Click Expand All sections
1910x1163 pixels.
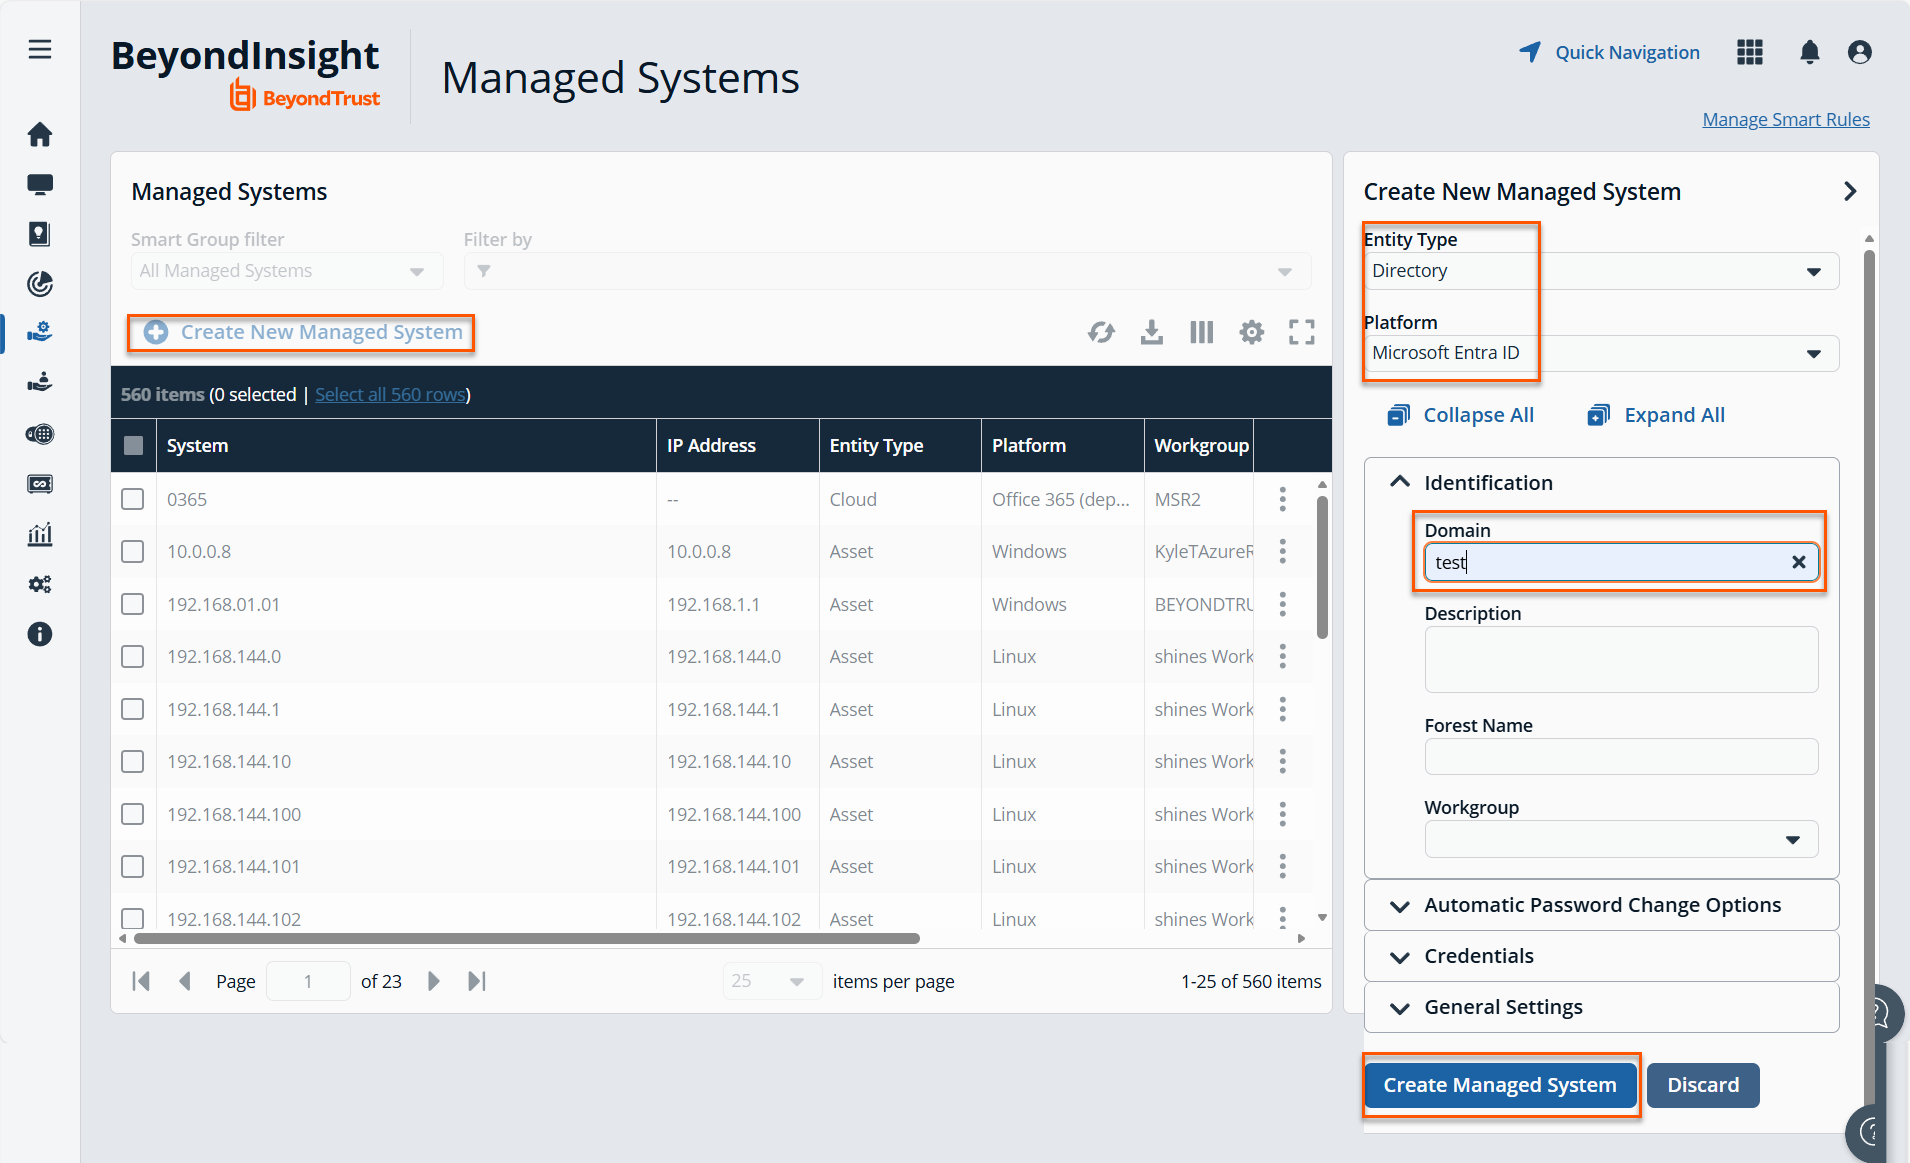(x=1656, y=415)
